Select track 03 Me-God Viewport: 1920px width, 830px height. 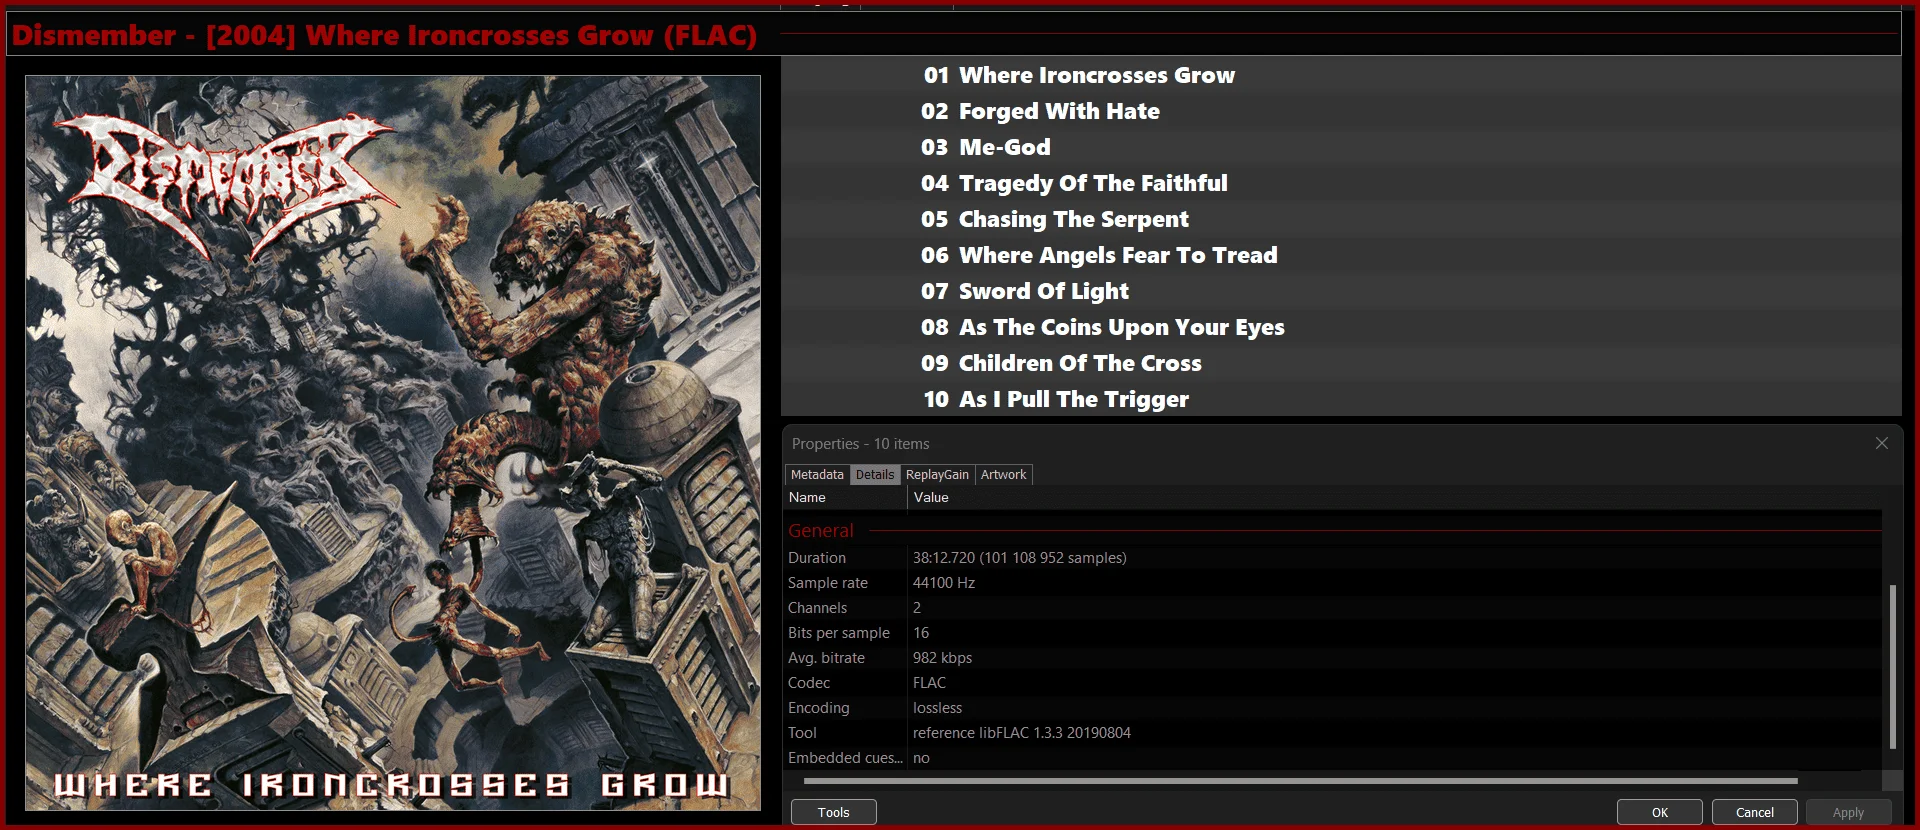tap(1341, 147)
